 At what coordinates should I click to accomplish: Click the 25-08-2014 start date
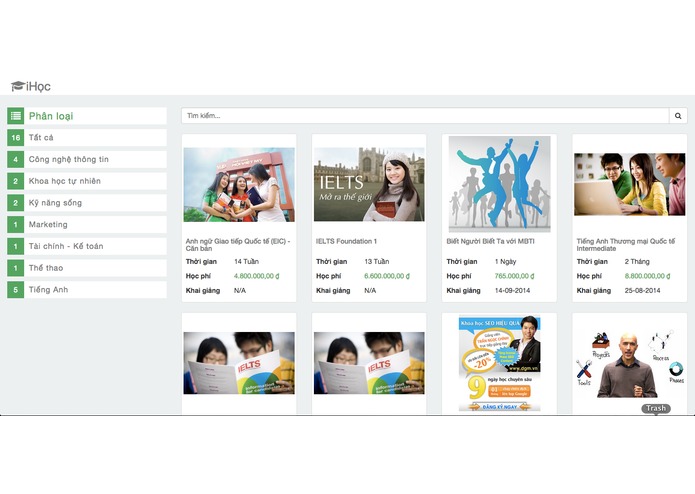pos(642,290)
